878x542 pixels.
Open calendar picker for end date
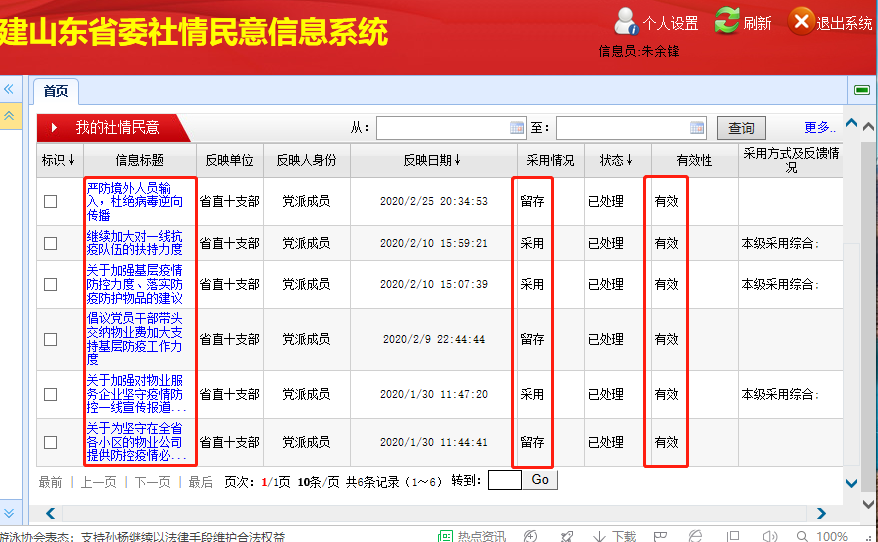[x=697, y=128]
